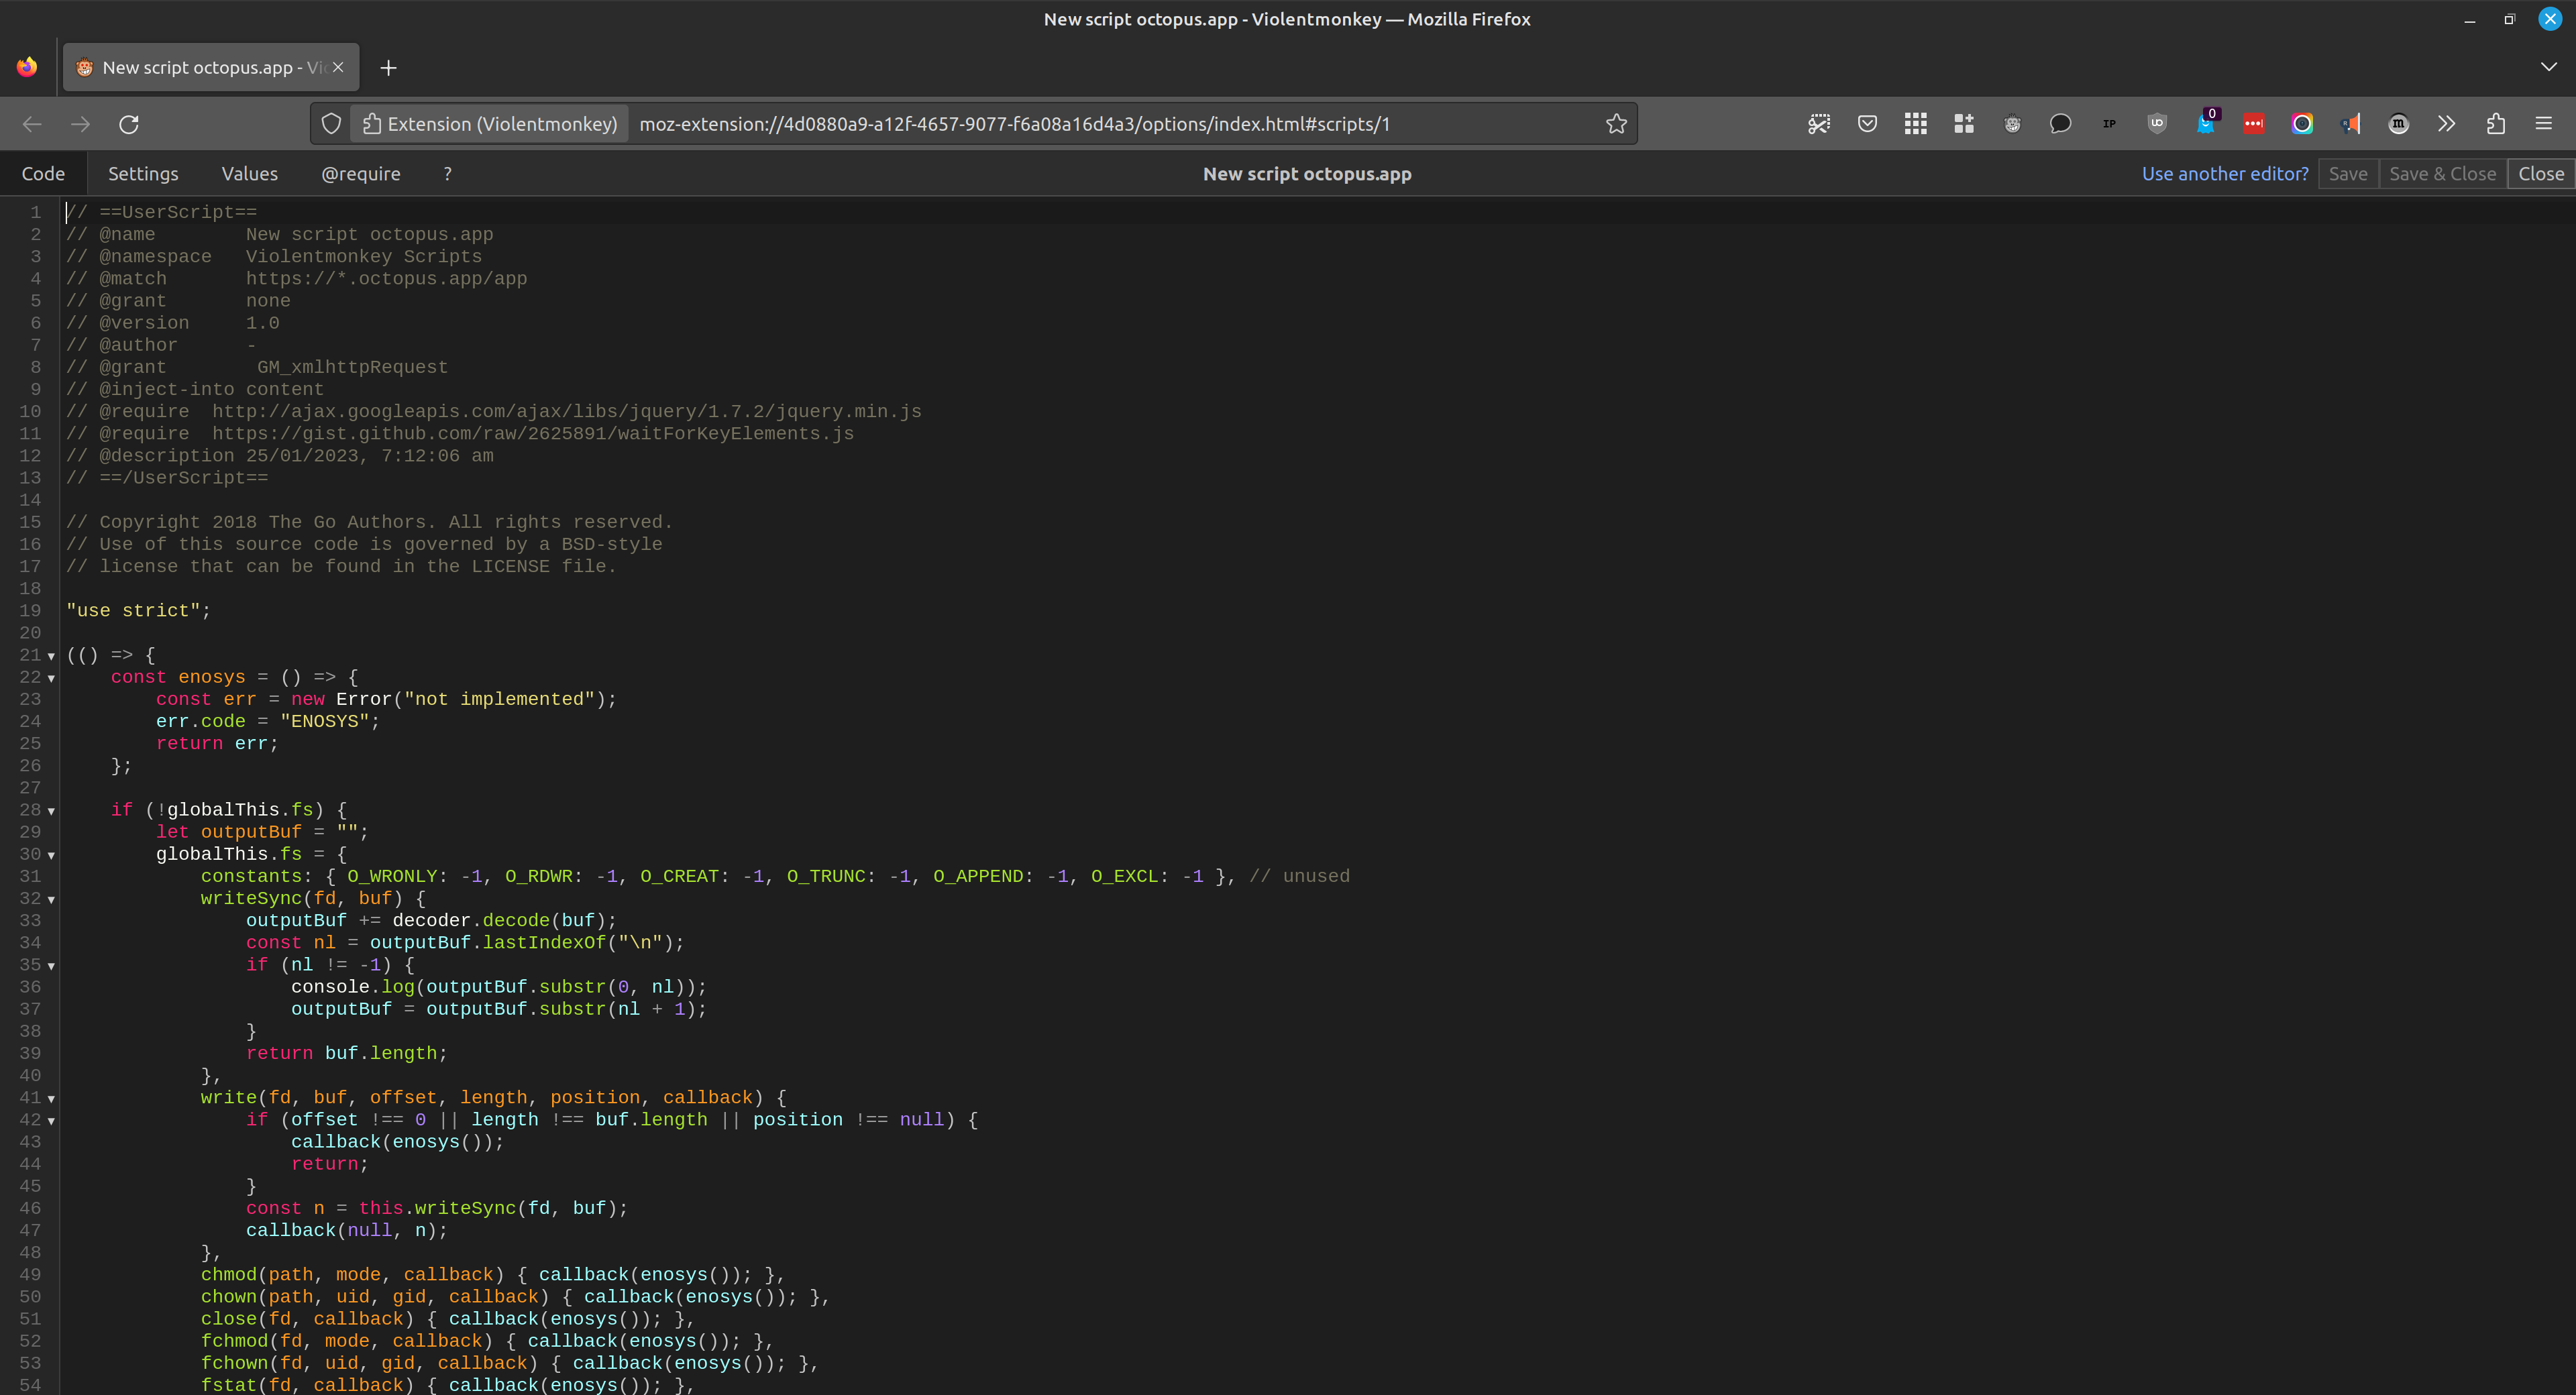Go forward one page
The image size is (2576, 1395).
[80, 124]
